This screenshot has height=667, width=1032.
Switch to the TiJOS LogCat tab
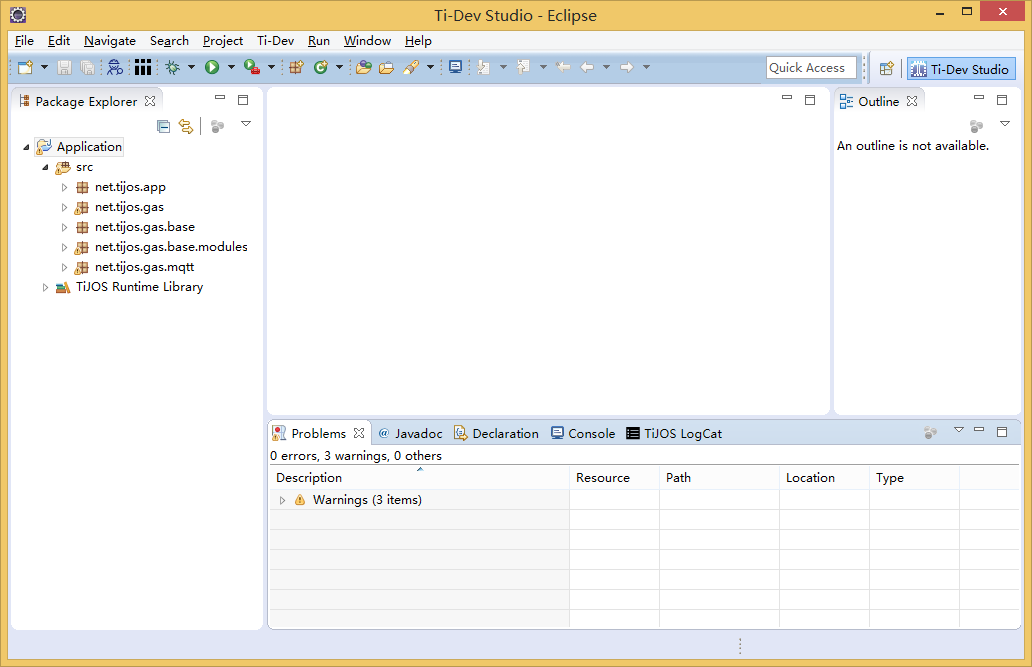[x=674, y=433]
